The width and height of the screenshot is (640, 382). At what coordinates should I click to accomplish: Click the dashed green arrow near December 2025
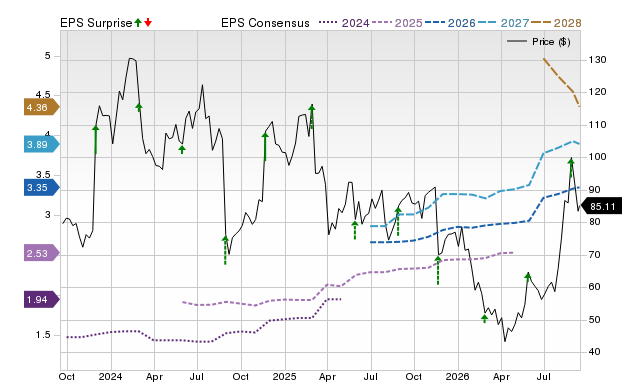(x=438, y=270)
